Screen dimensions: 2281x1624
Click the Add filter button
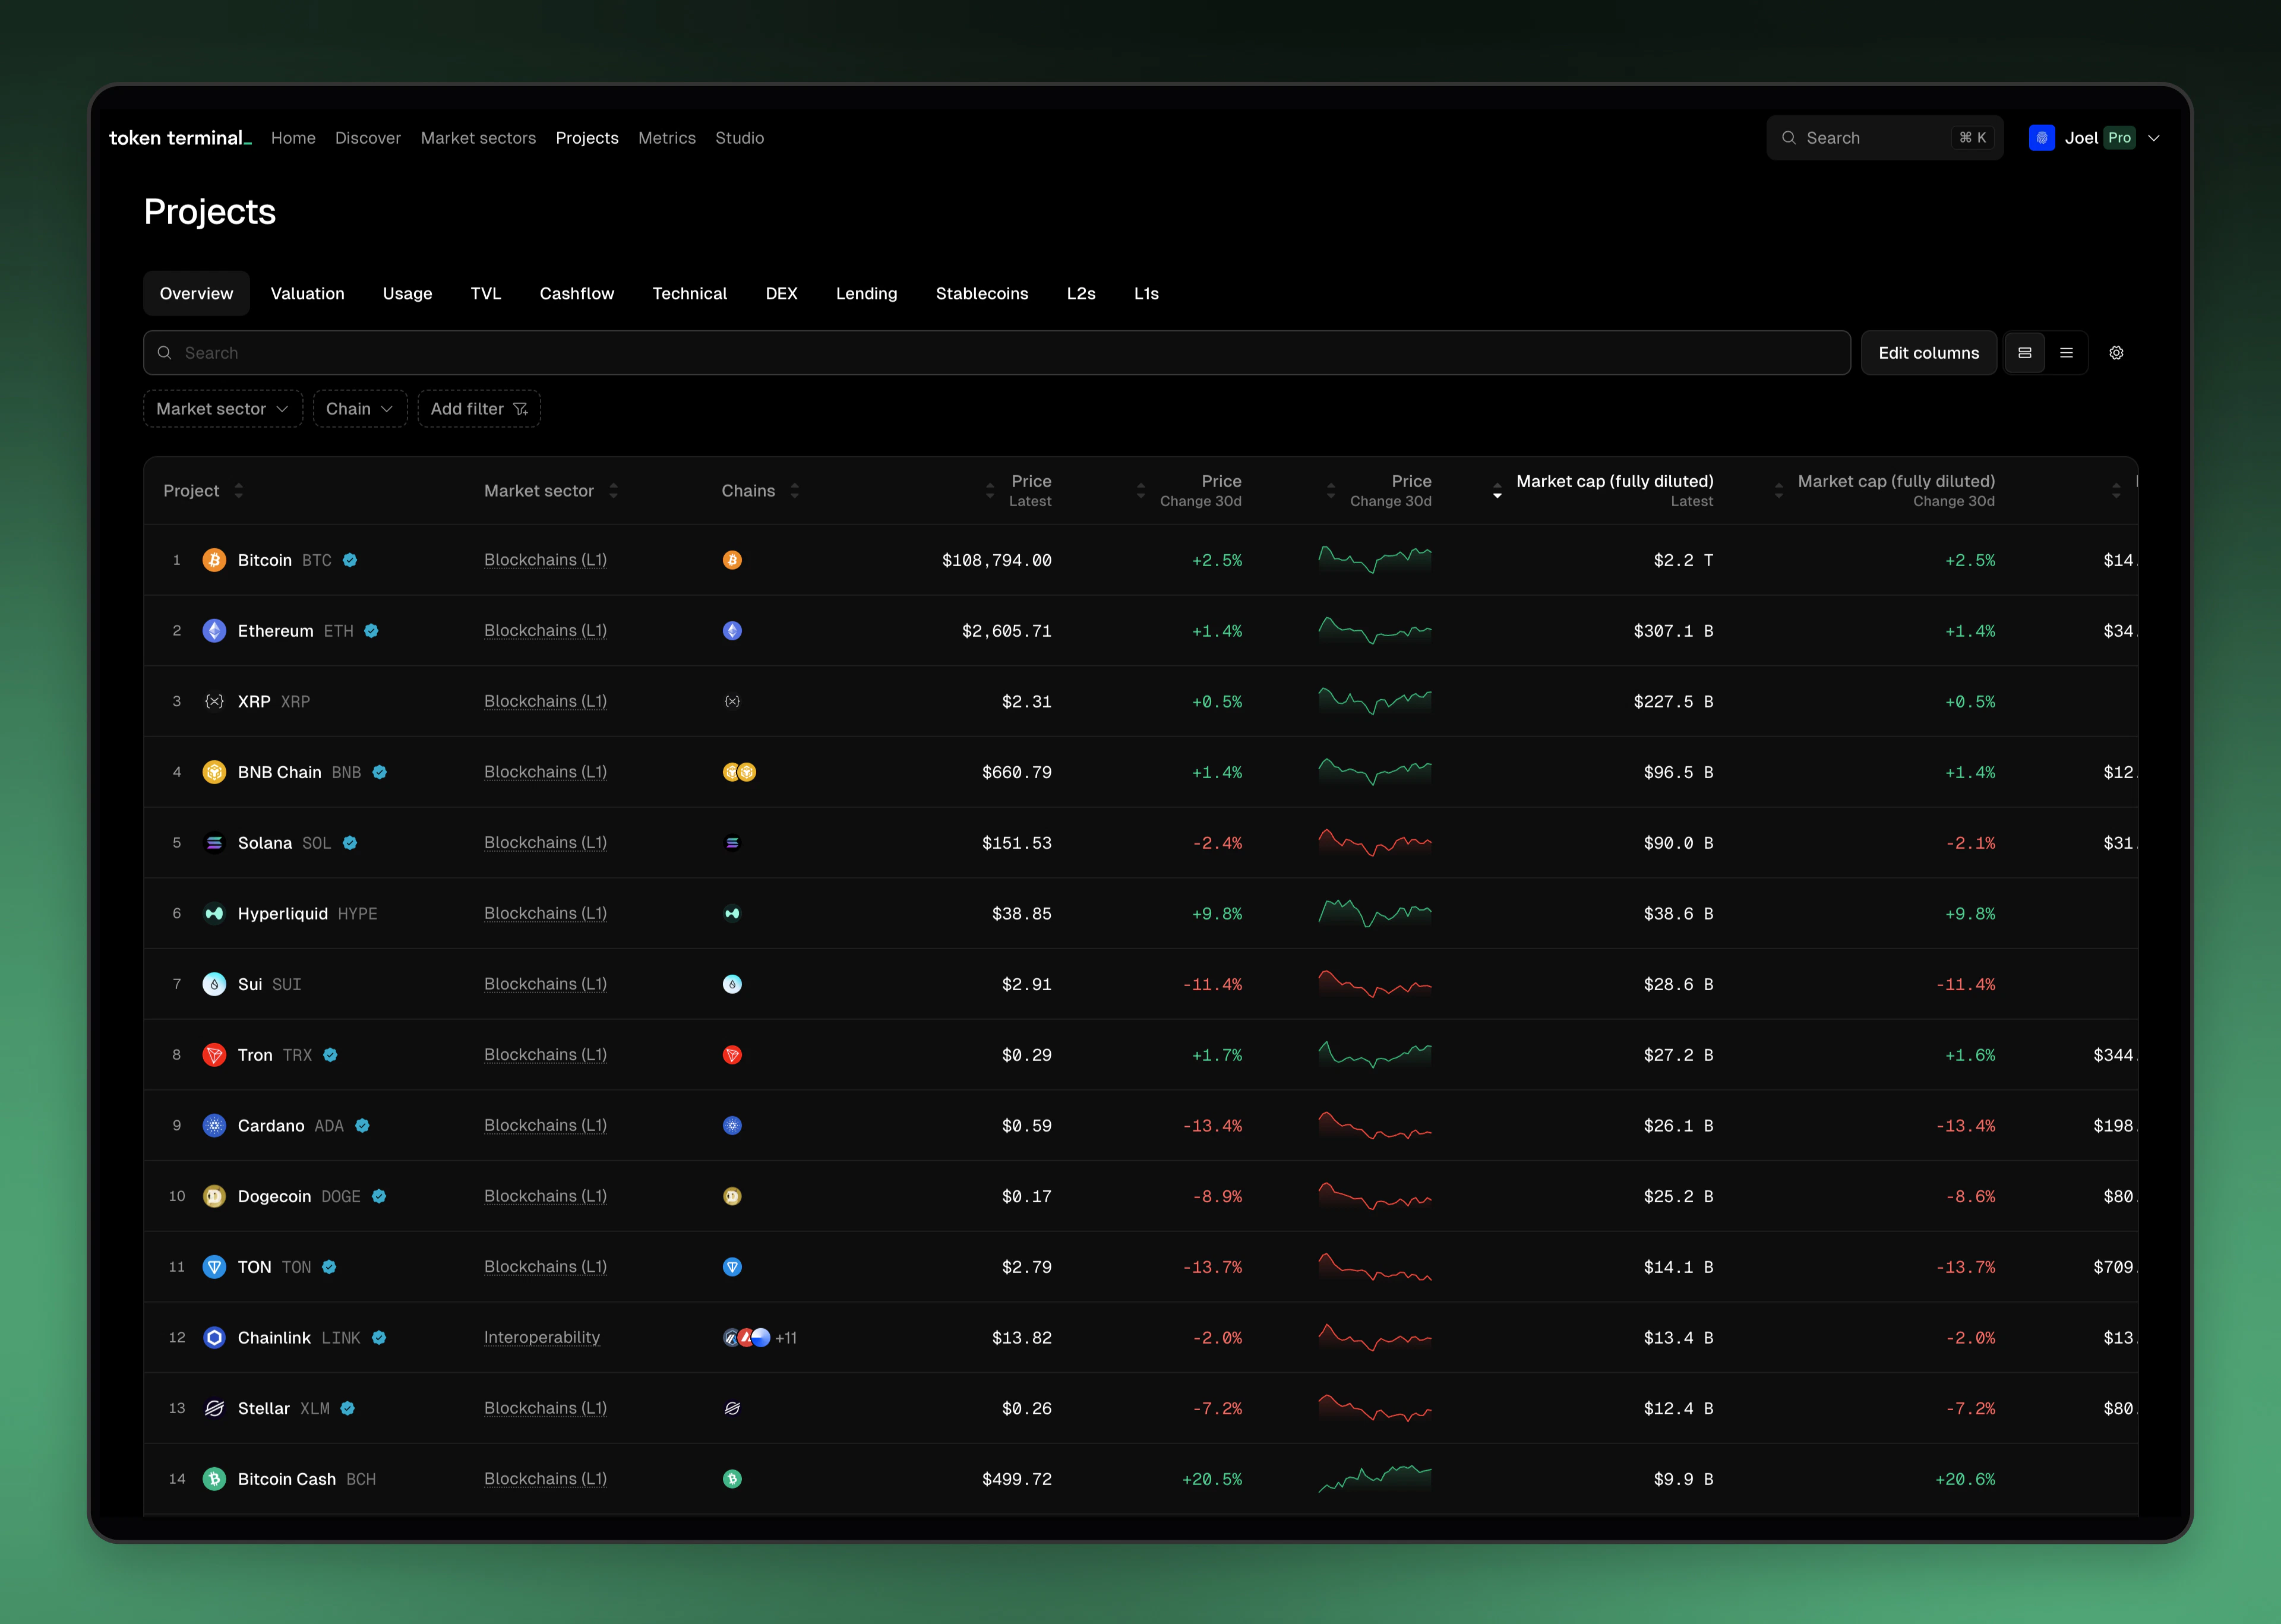tap(479, 409)
